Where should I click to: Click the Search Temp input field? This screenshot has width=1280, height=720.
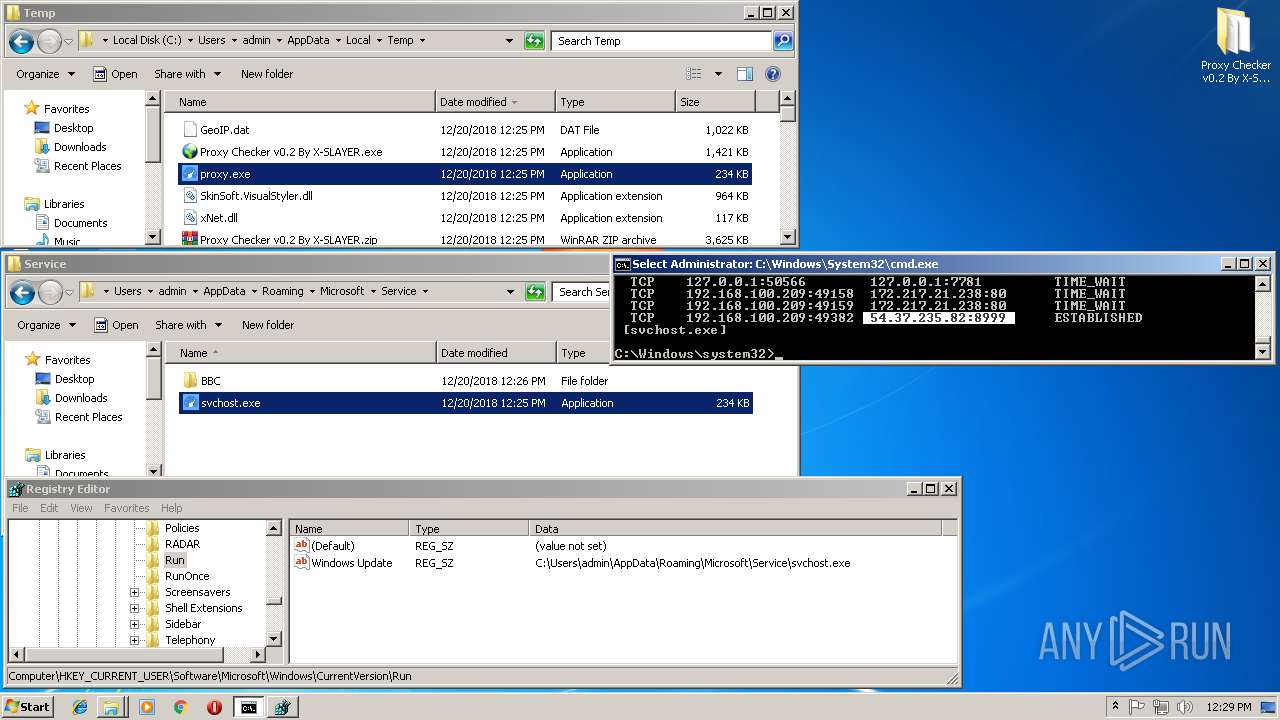pyautogui.click(x=660, y=41)
